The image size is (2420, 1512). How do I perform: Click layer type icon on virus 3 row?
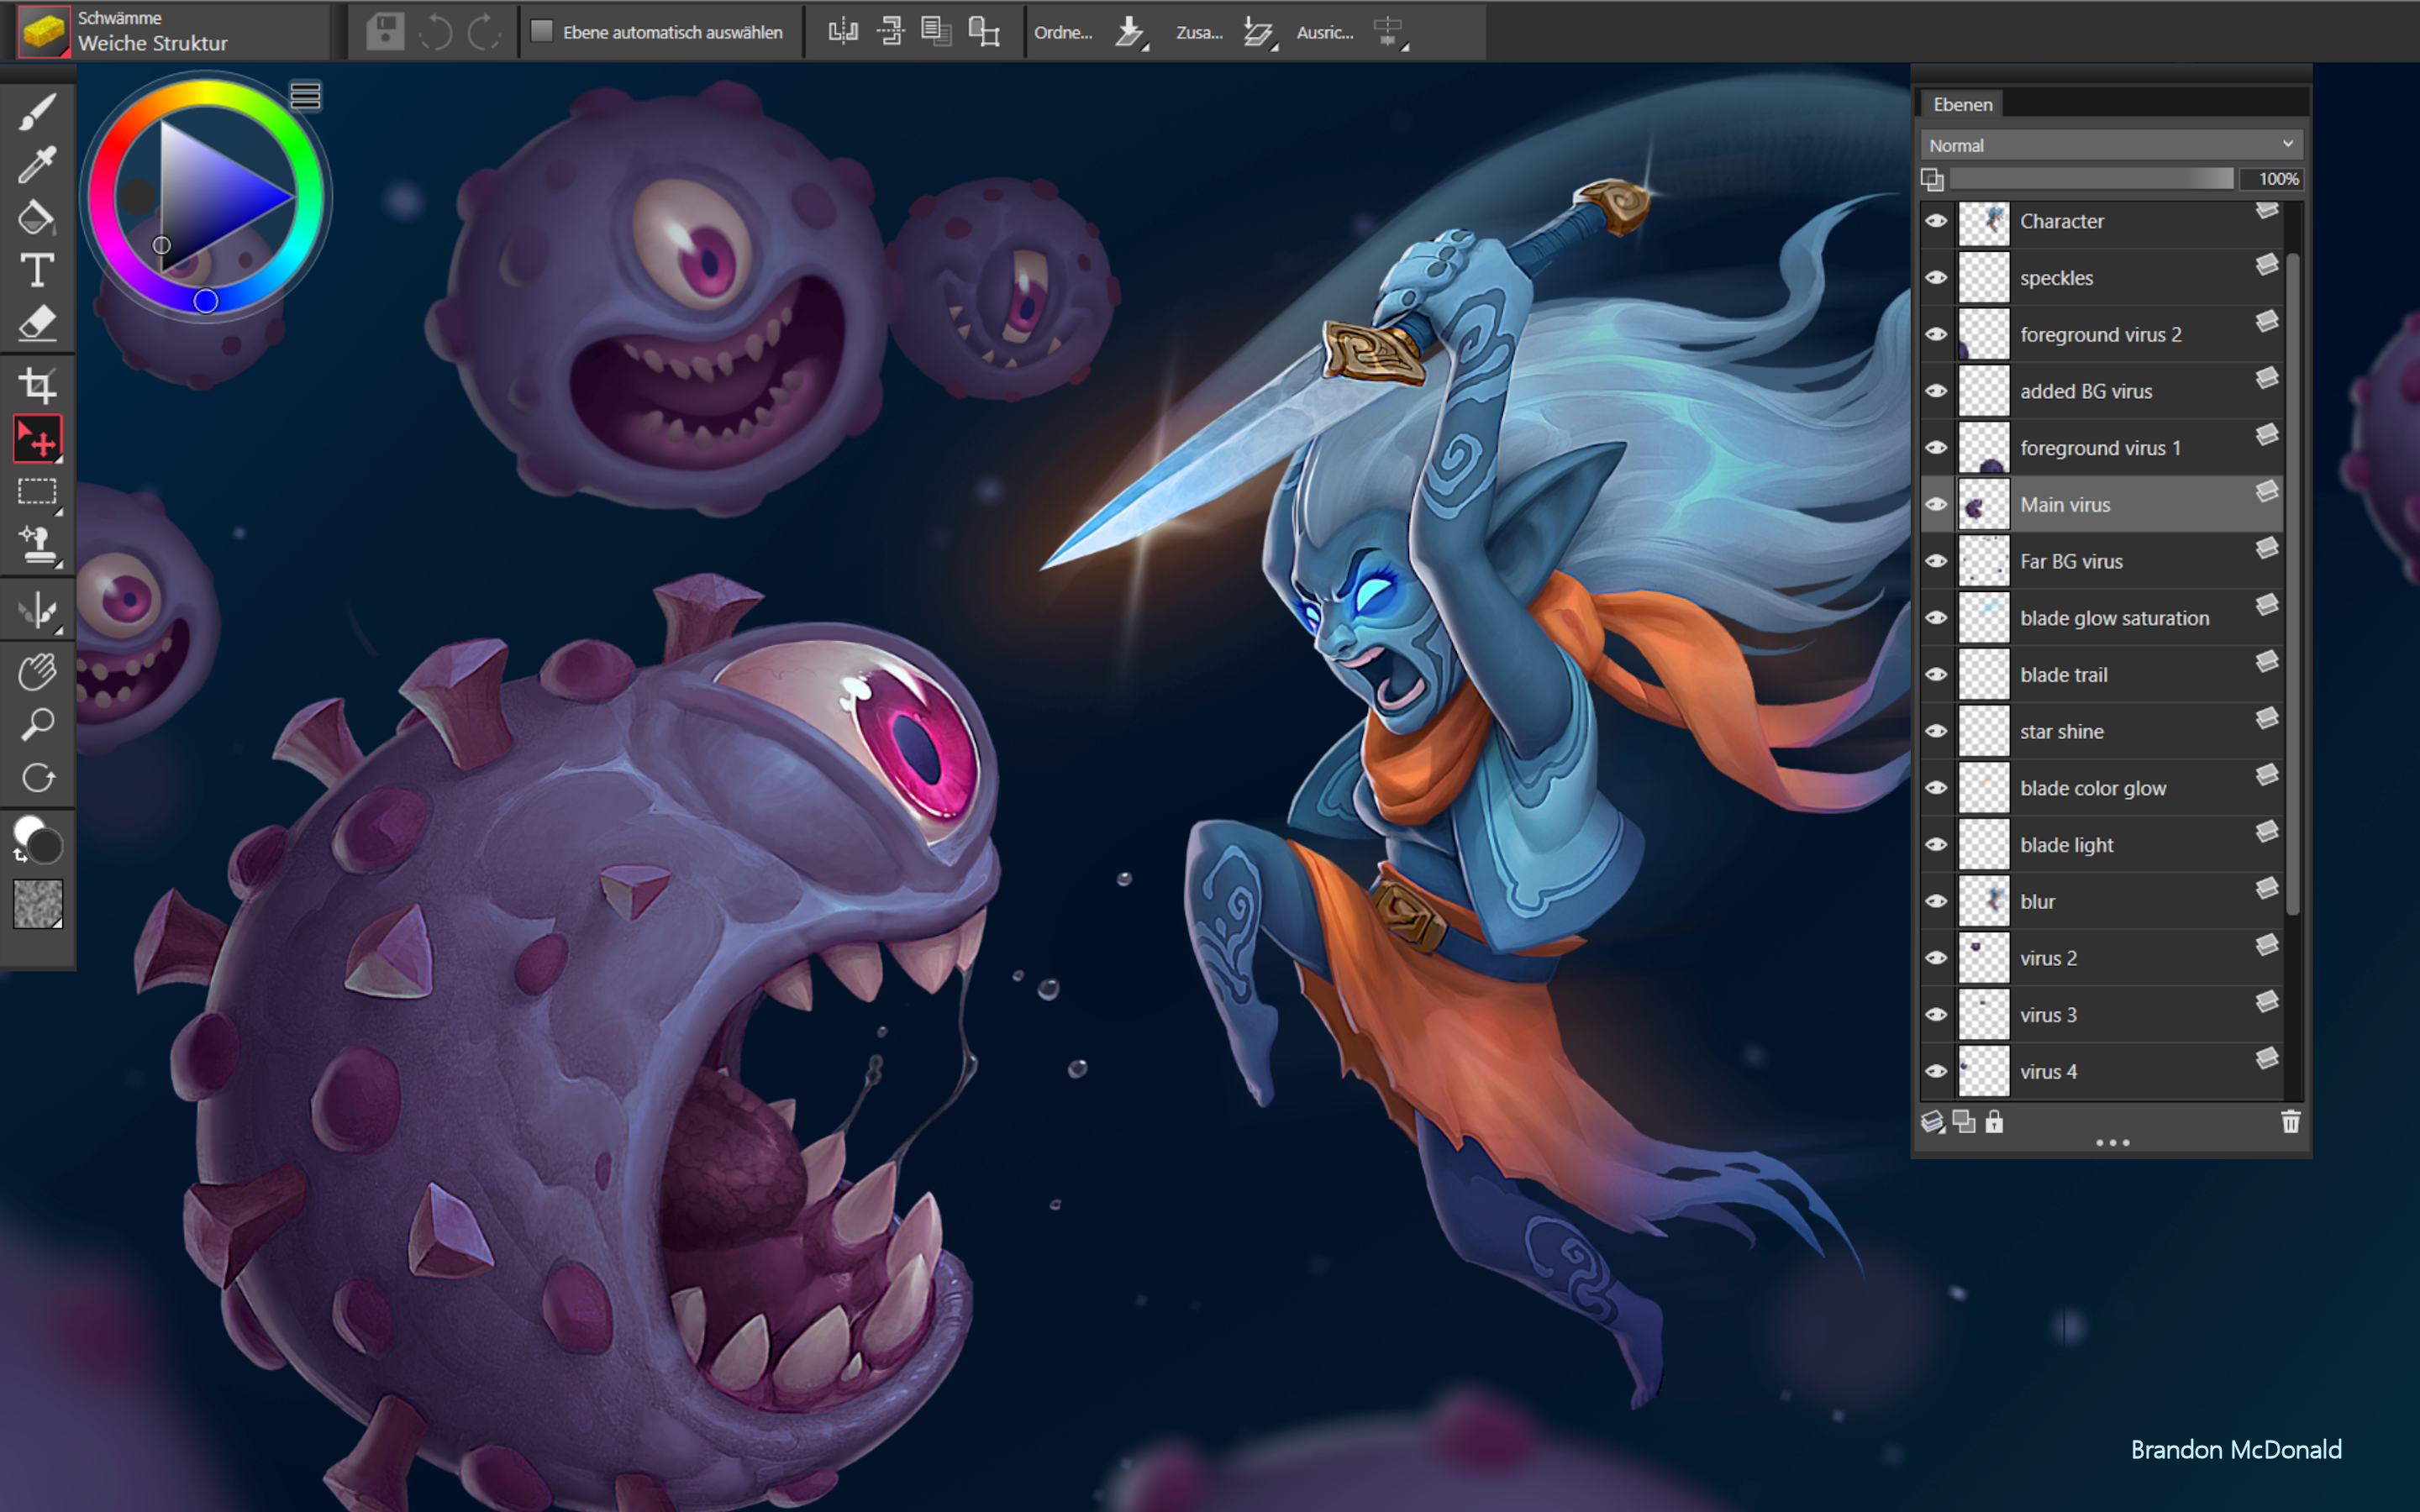[2267, 1001]
